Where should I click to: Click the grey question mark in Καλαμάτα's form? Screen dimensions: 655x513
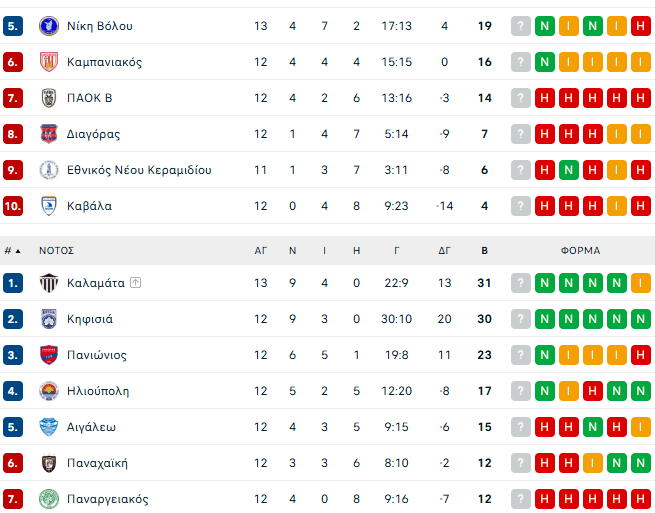(x=520, y=283)
